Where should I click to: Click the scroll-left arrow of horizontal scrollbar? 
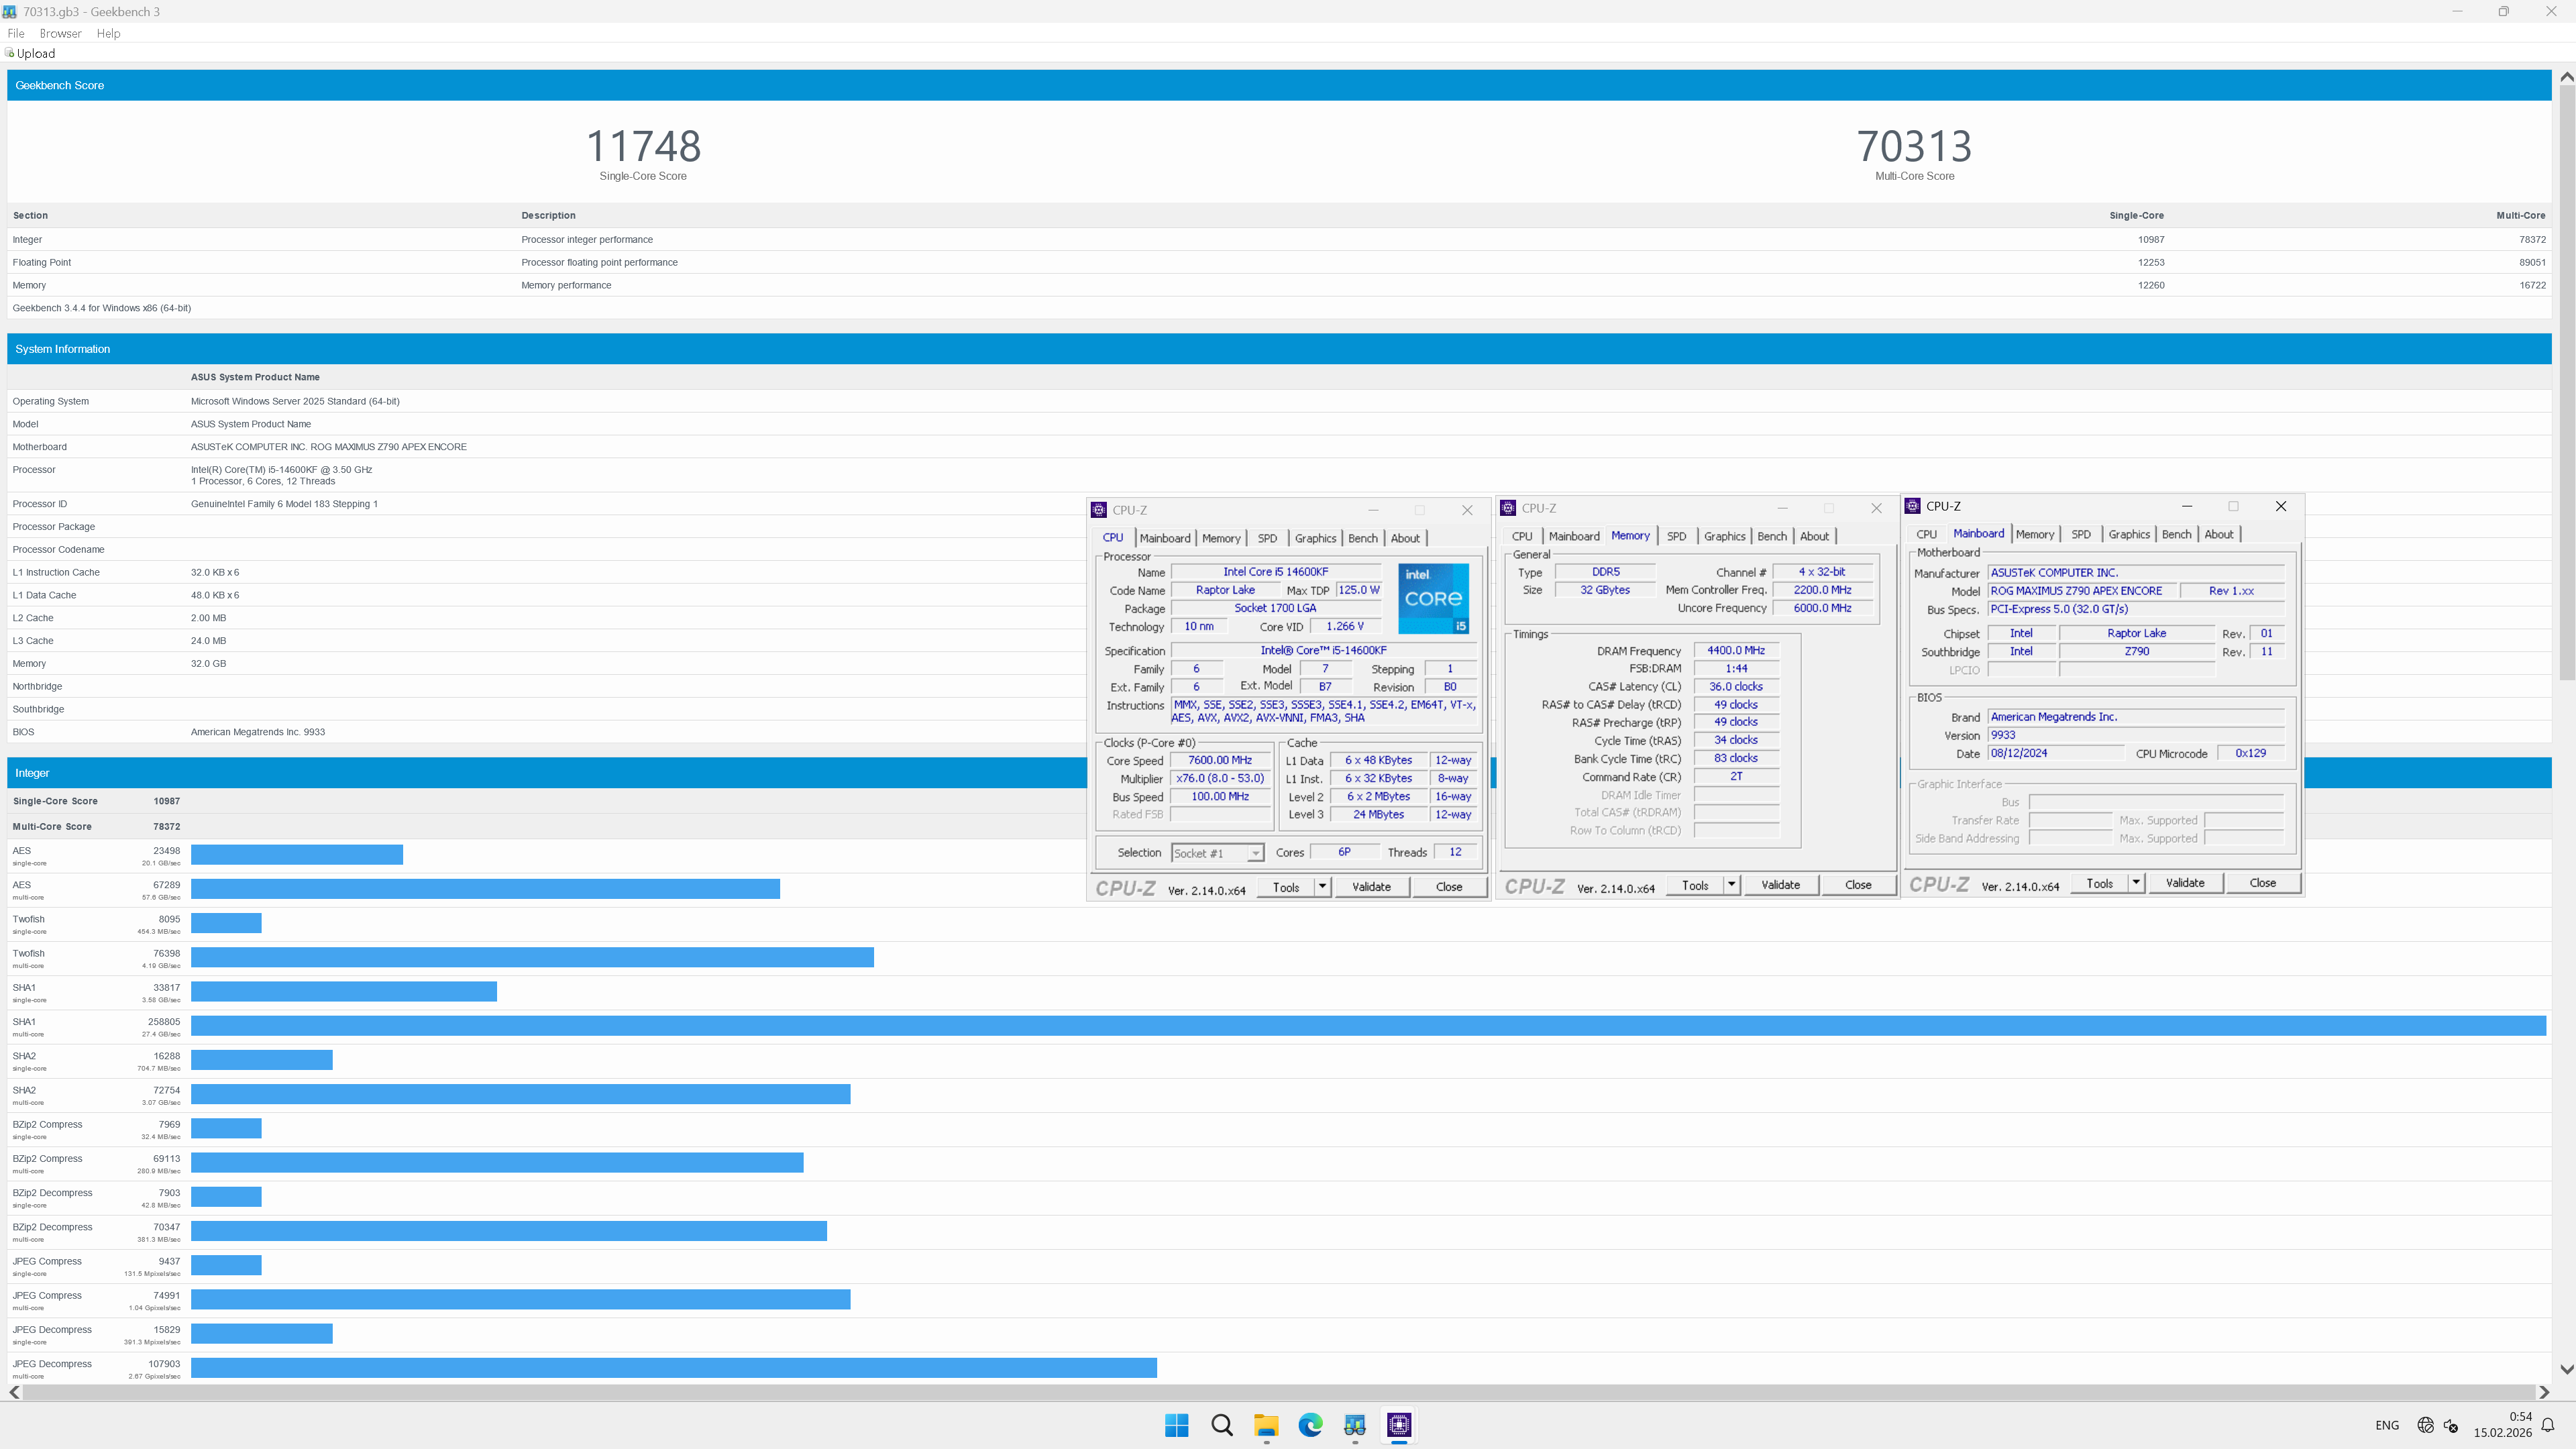point(14,1392)
